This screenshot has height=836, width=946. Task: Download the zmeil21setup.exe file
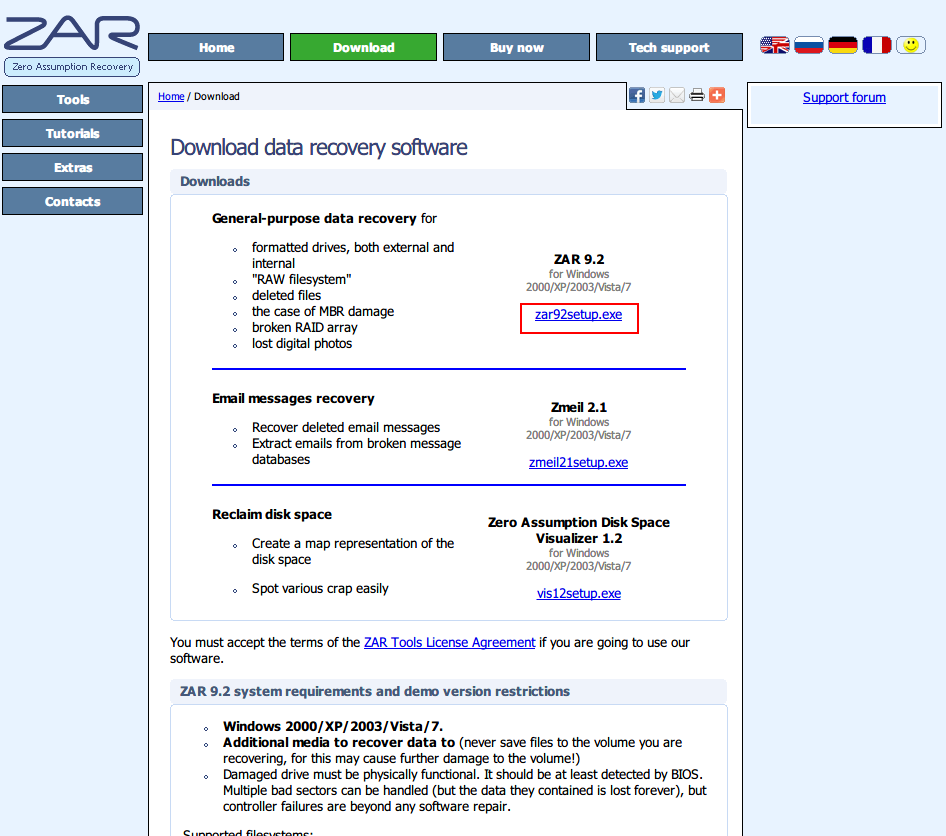578,463
